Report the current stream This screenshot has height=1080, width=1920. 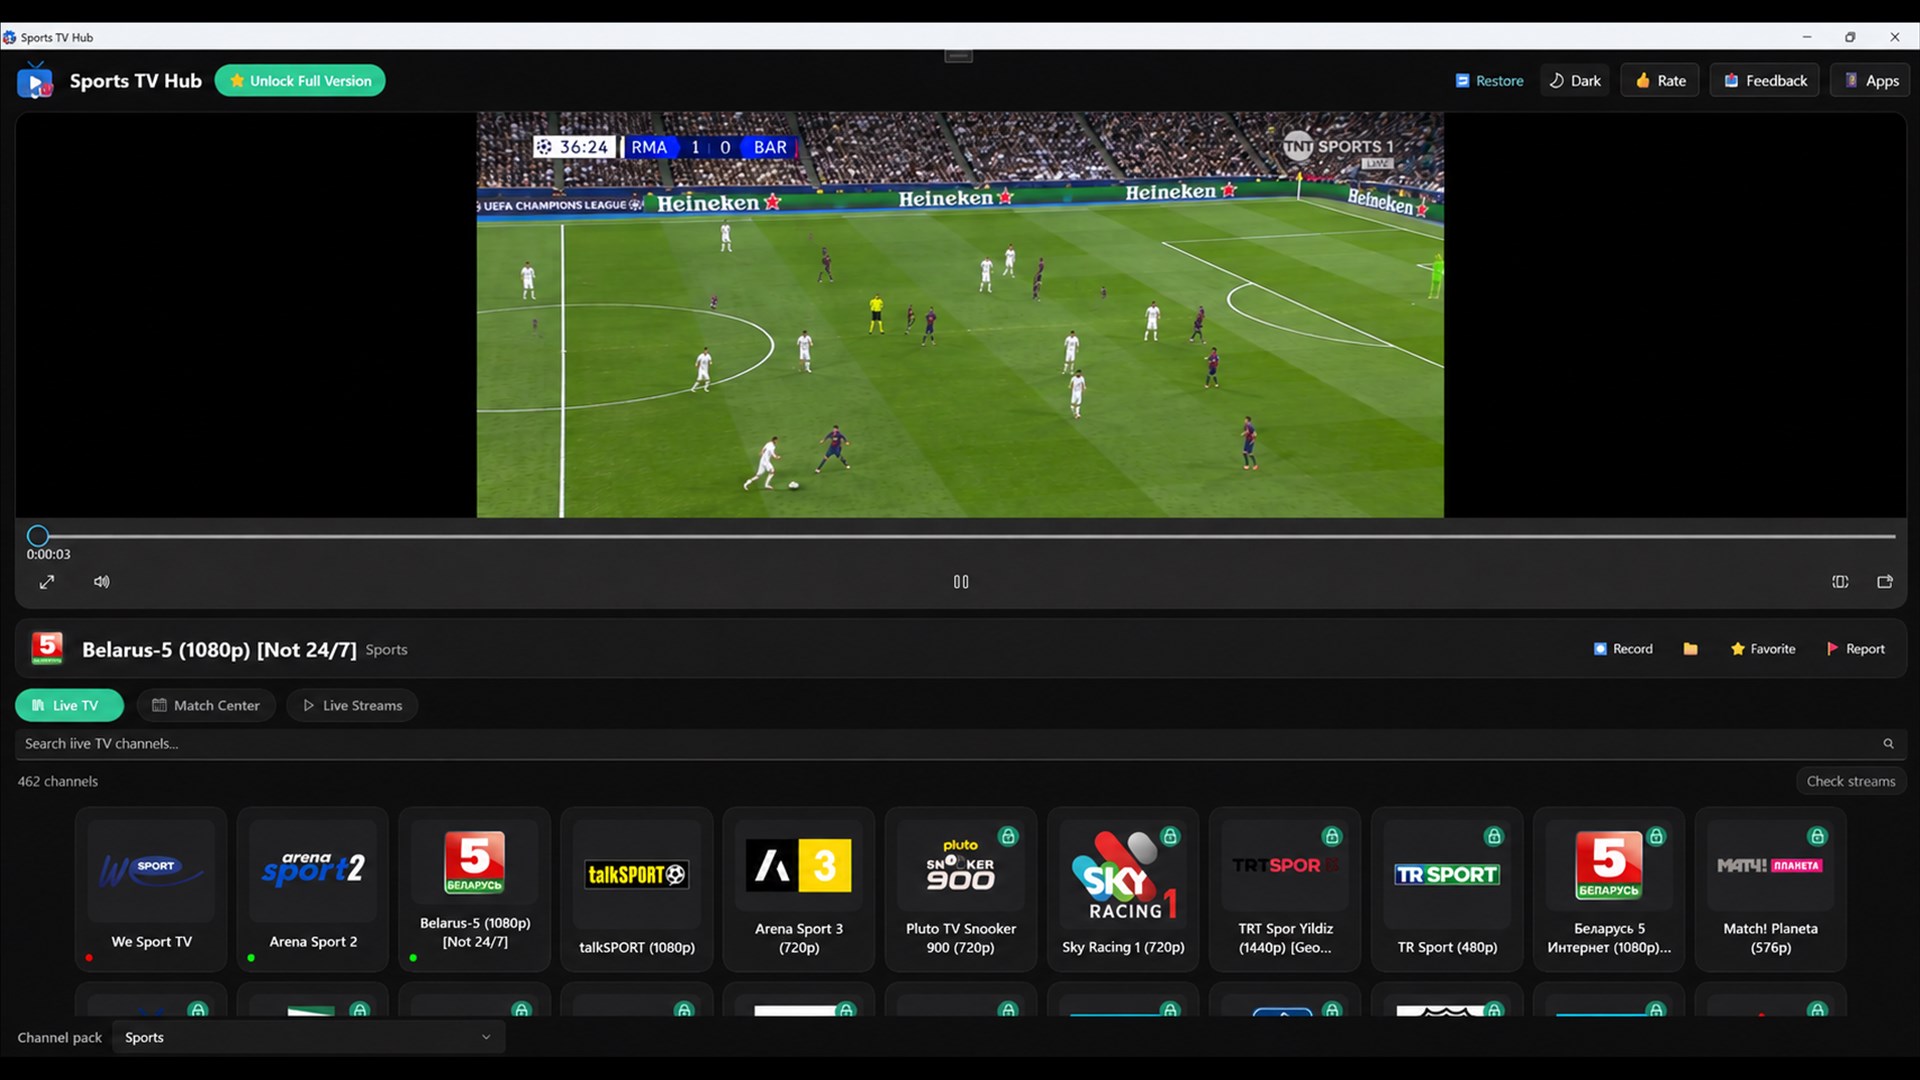(x=1856, y=649)
